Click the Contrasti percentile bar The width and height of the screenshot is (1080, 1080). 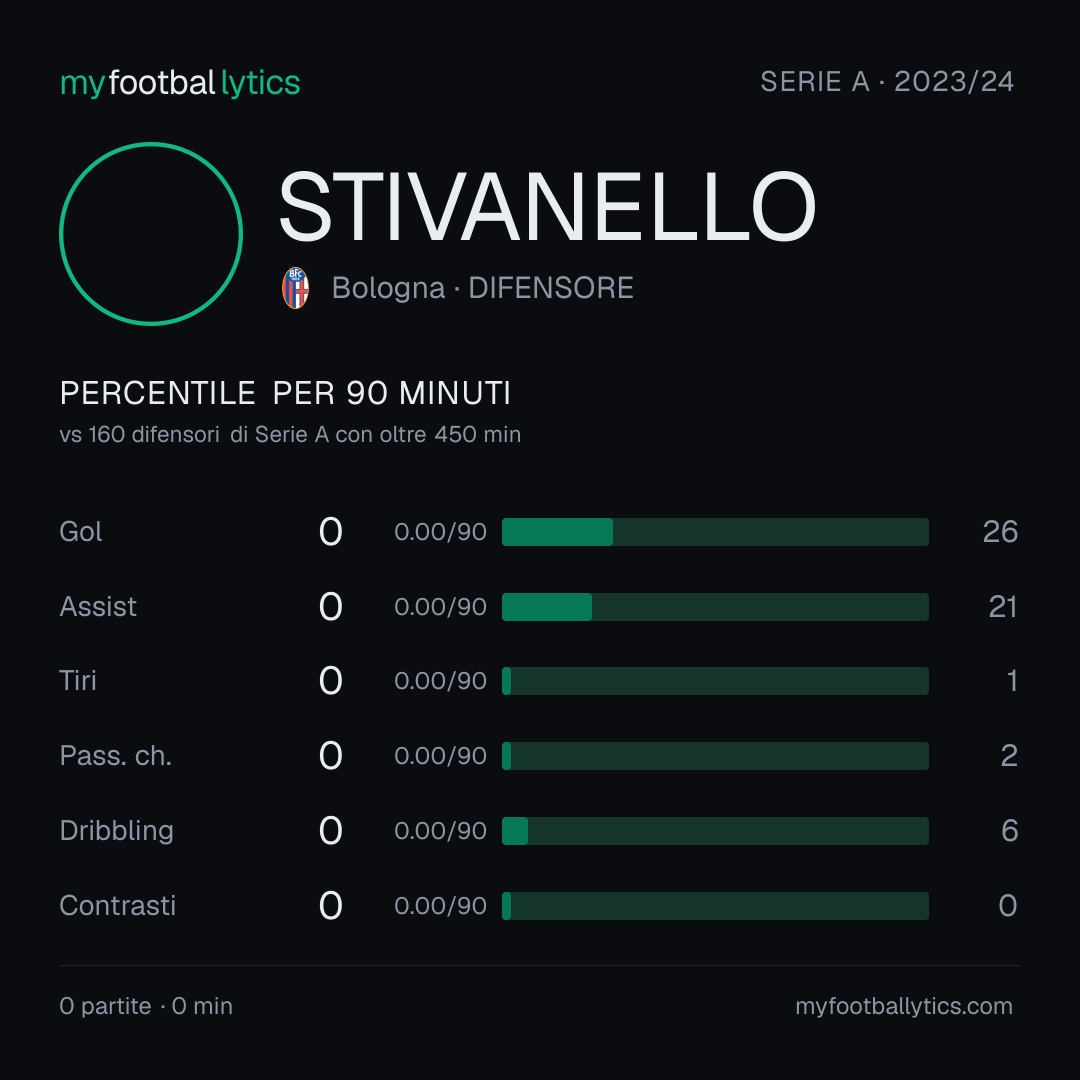715,906
